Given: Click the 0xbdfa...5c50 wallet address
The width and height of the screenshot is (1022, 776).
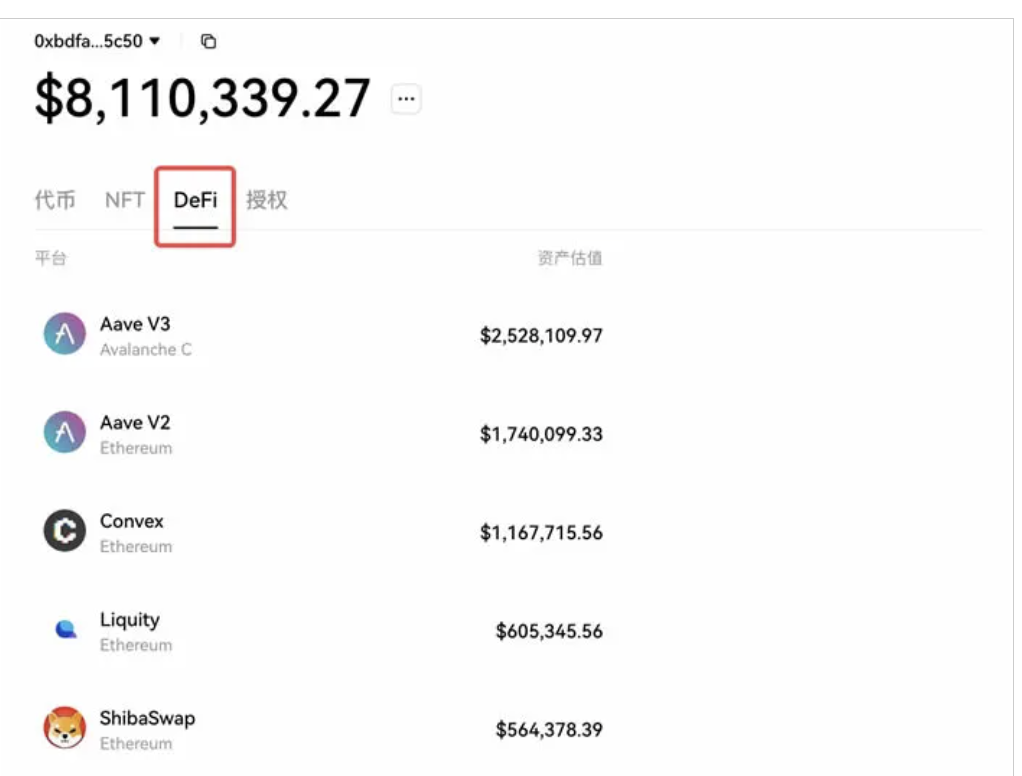Looking at the screenshot, I should point(88,41).
